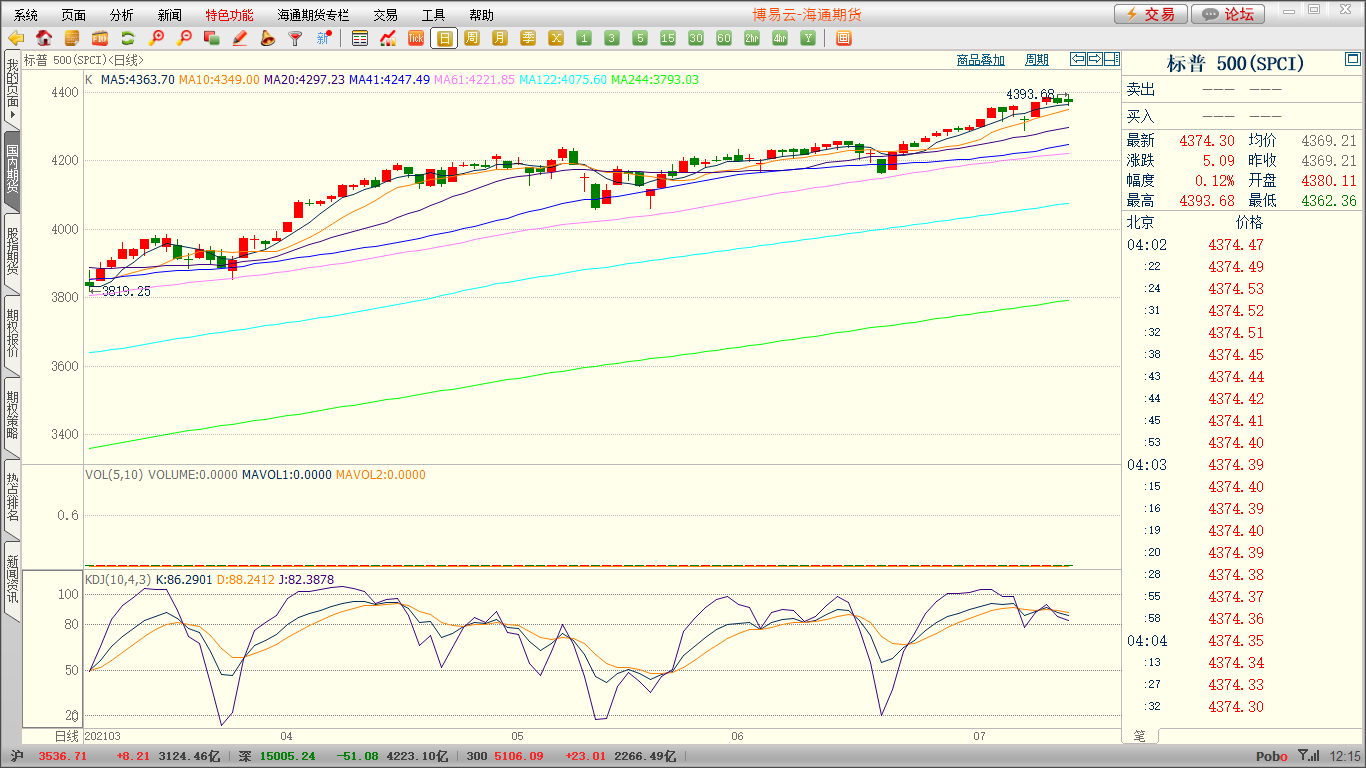Open the 系统 menu
This screenshot has height=768, width=1366.
click(x=26, y=15)
